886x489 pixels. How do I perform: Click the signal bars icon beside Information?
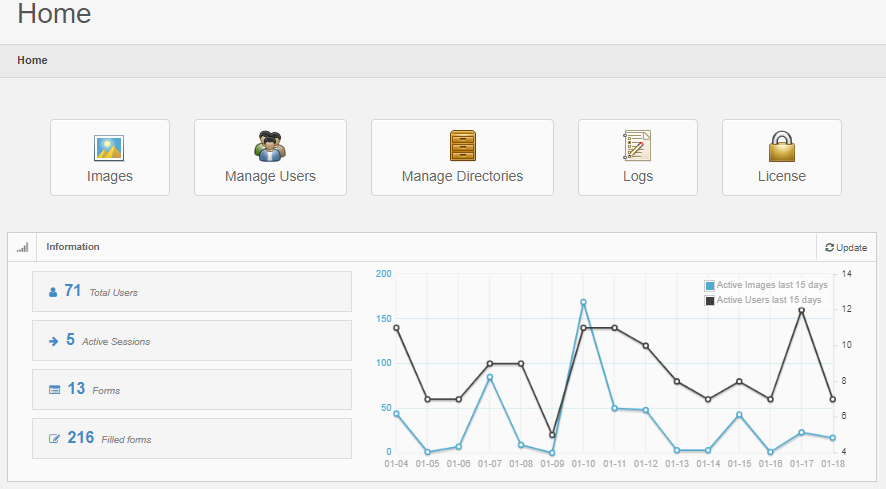point(22,247)
